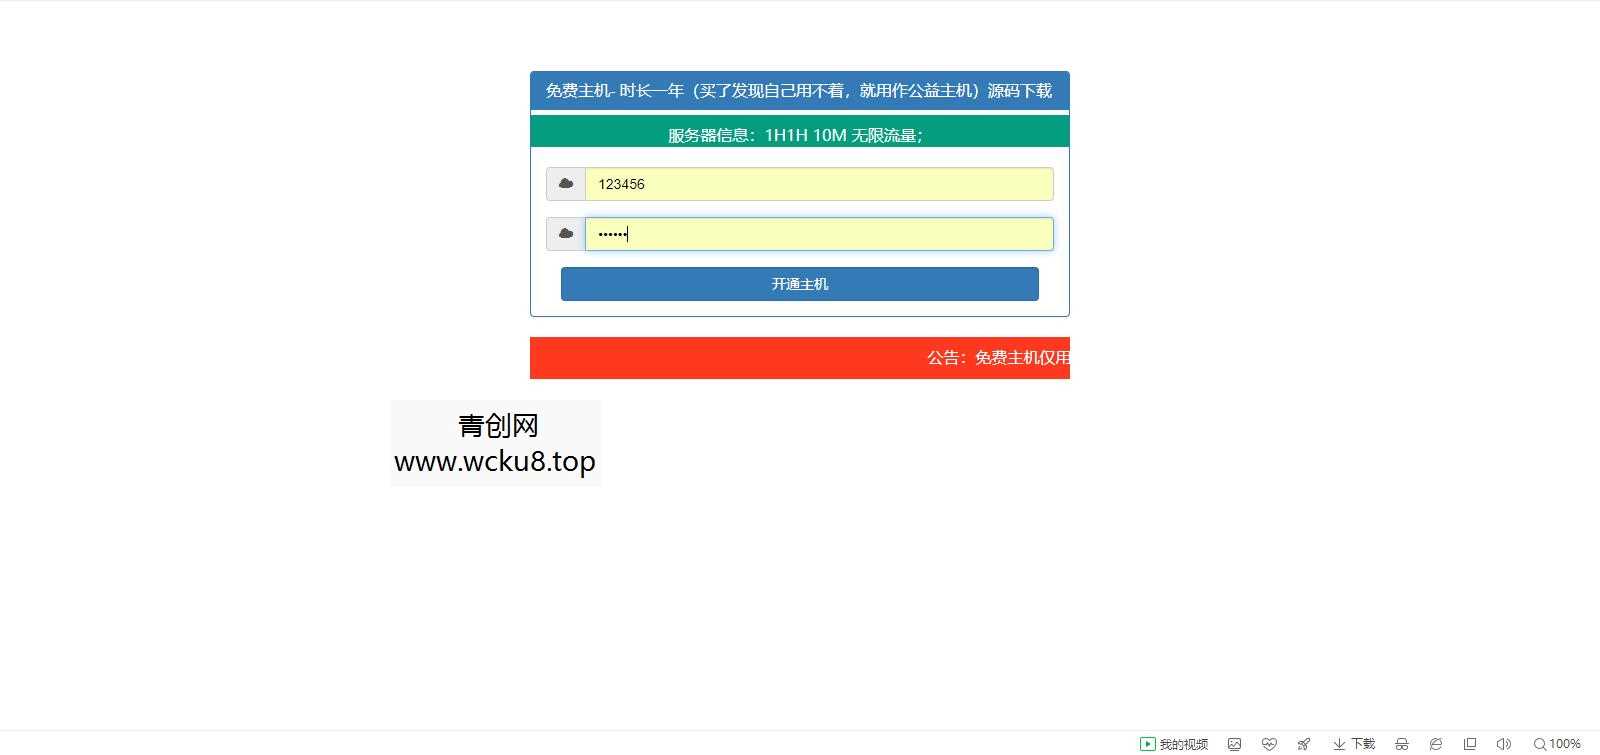1600x755 pixels.
Task: Open 我的视频 in the status bar
Action: (x=1174, y=744)
